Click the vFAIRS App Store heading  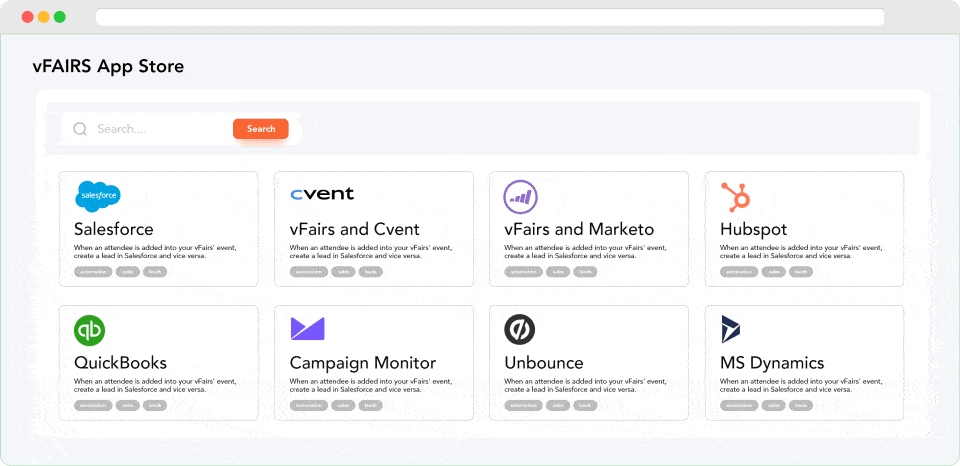(x=108, y=66)
